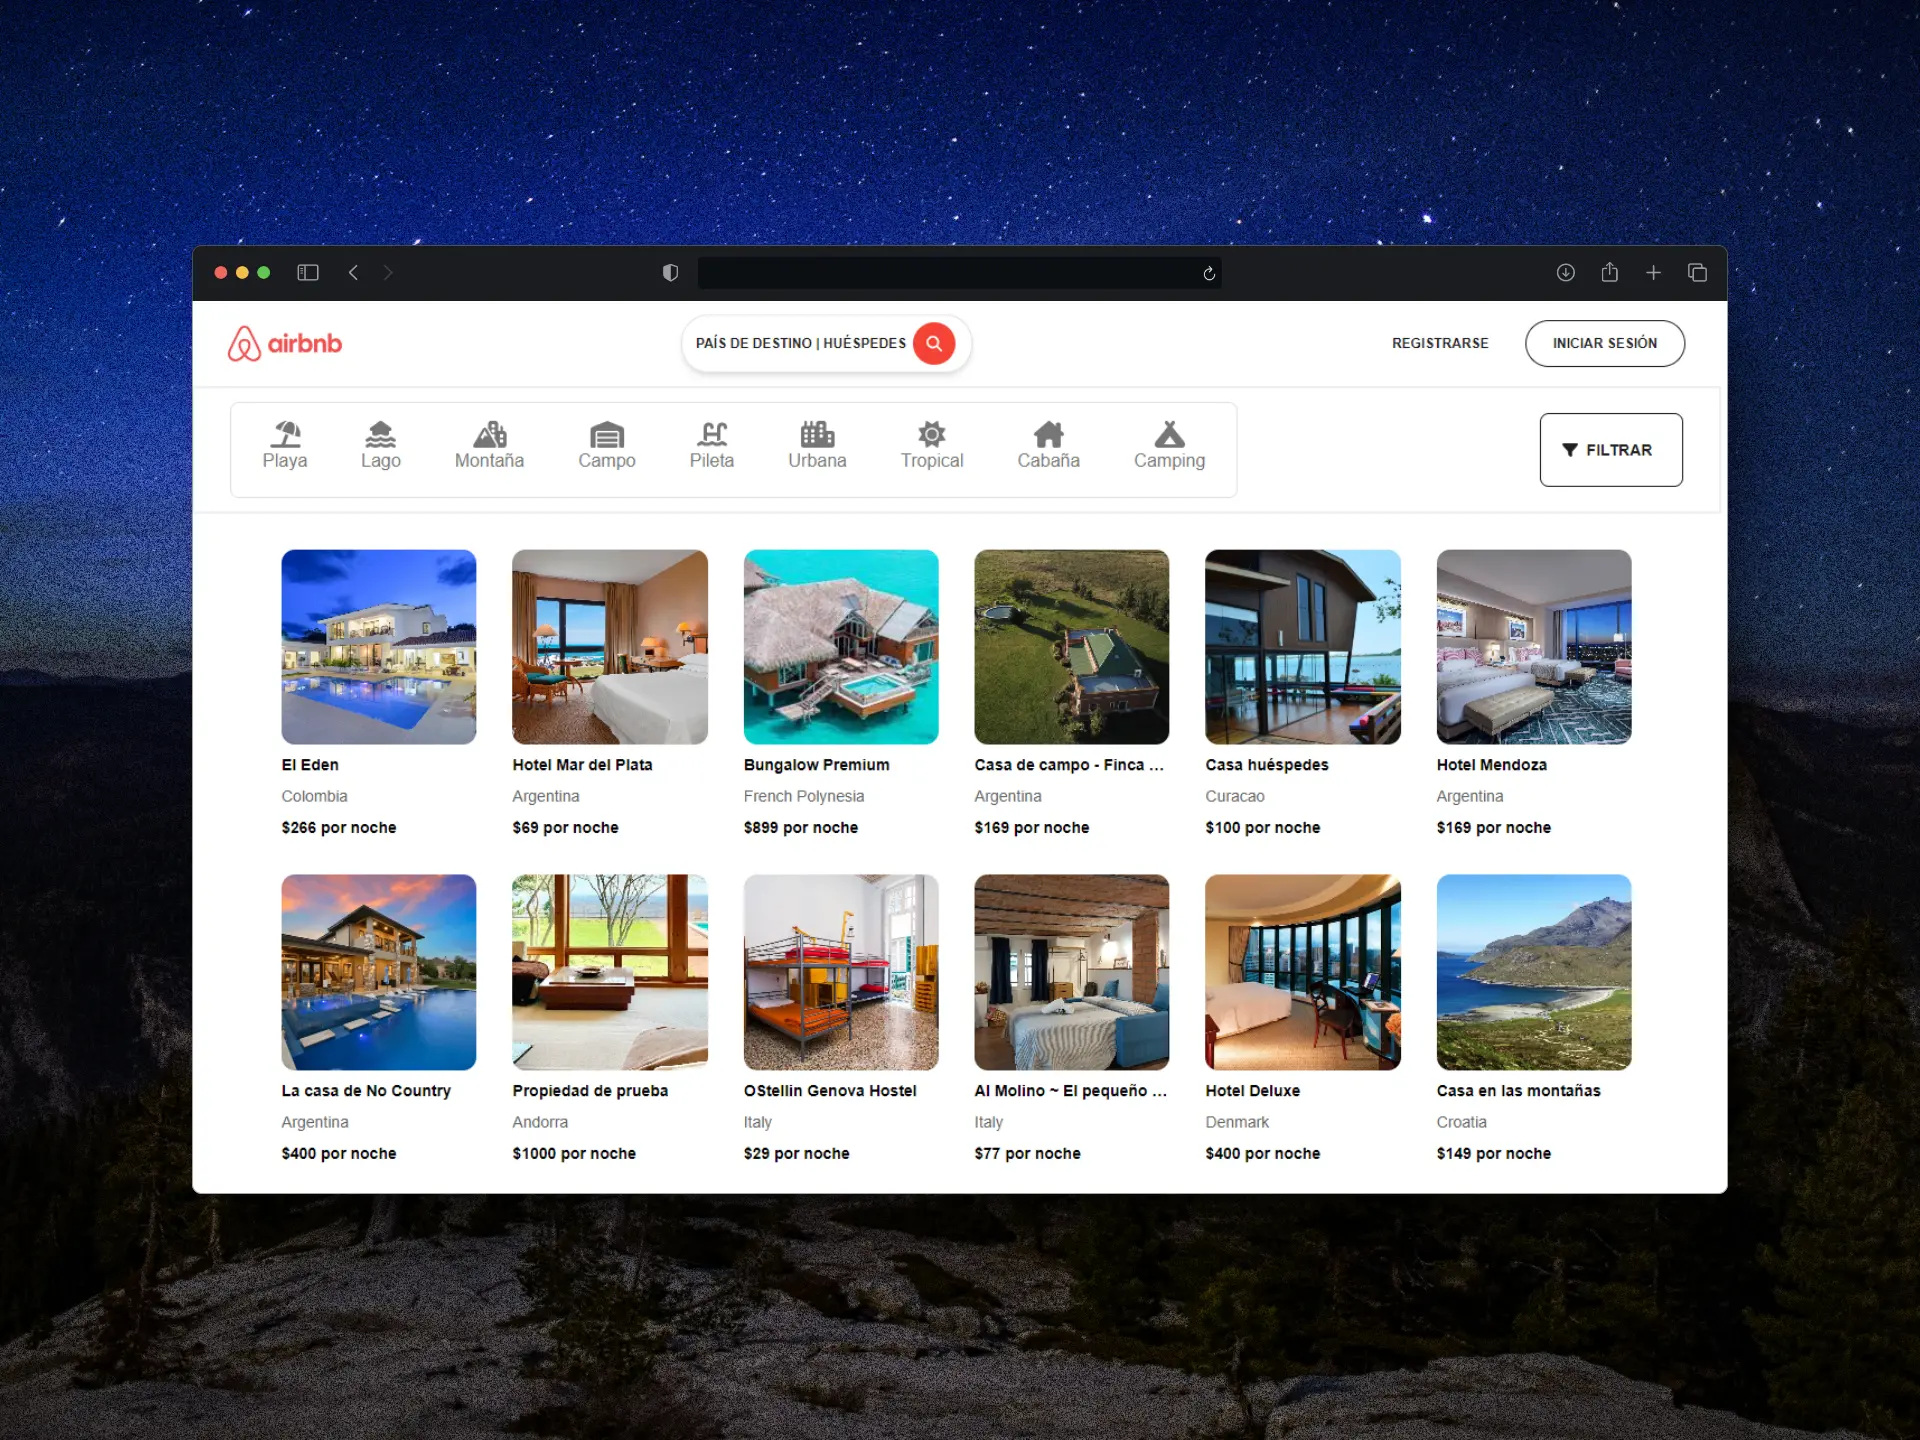Click the Bungalow Premium title
Screen dimensions: 1920x1440
point(817,765)
